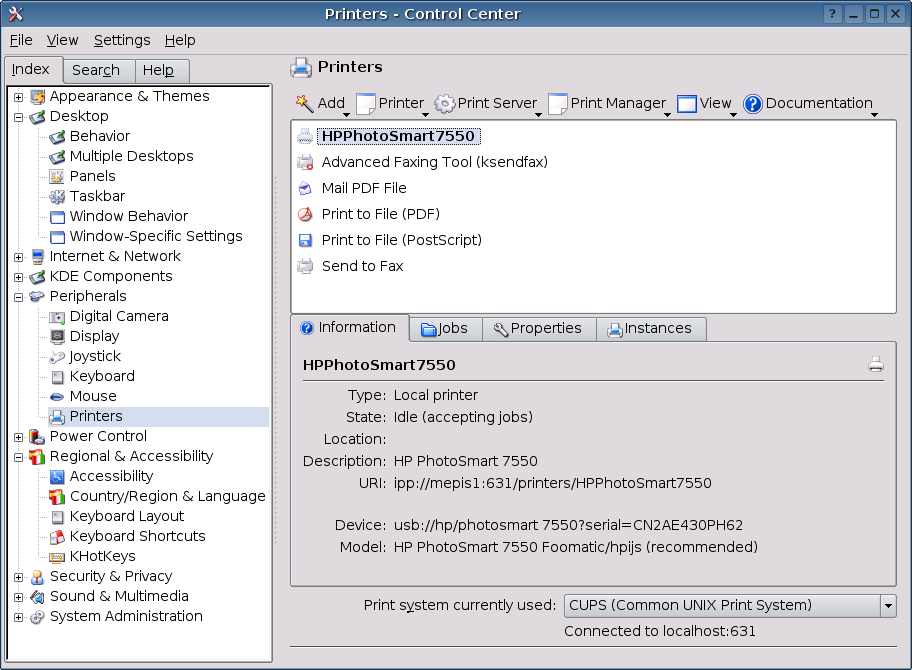Image resolution: width=912 pixels, height=670 pixels.
Task: Open the Digital Camera module
Action: coord(119,316)
